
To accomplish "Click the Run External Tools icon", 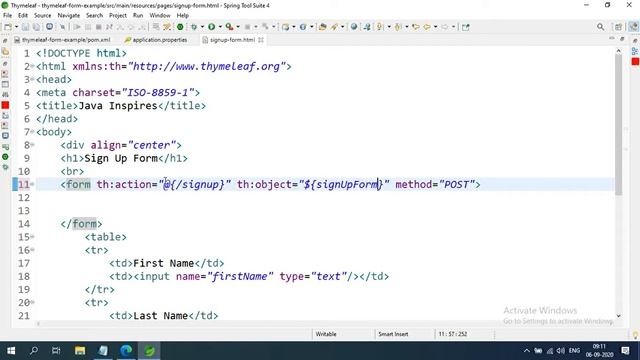I will pyautogui.click(x=229, y=27).
